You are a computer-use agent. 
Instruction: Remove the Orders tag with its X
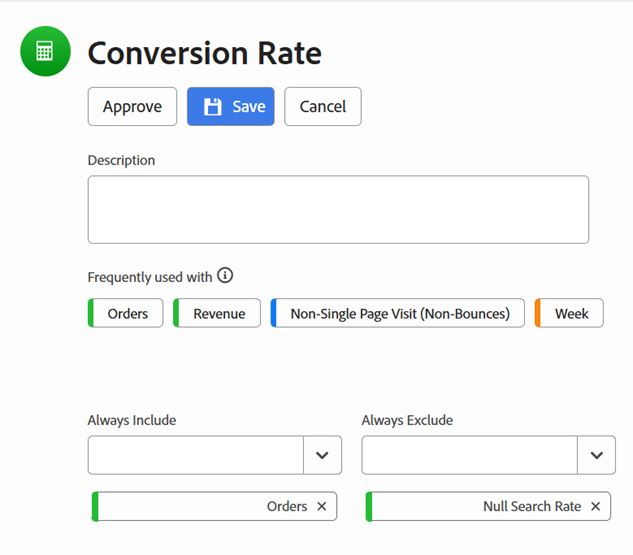(321, 507)
